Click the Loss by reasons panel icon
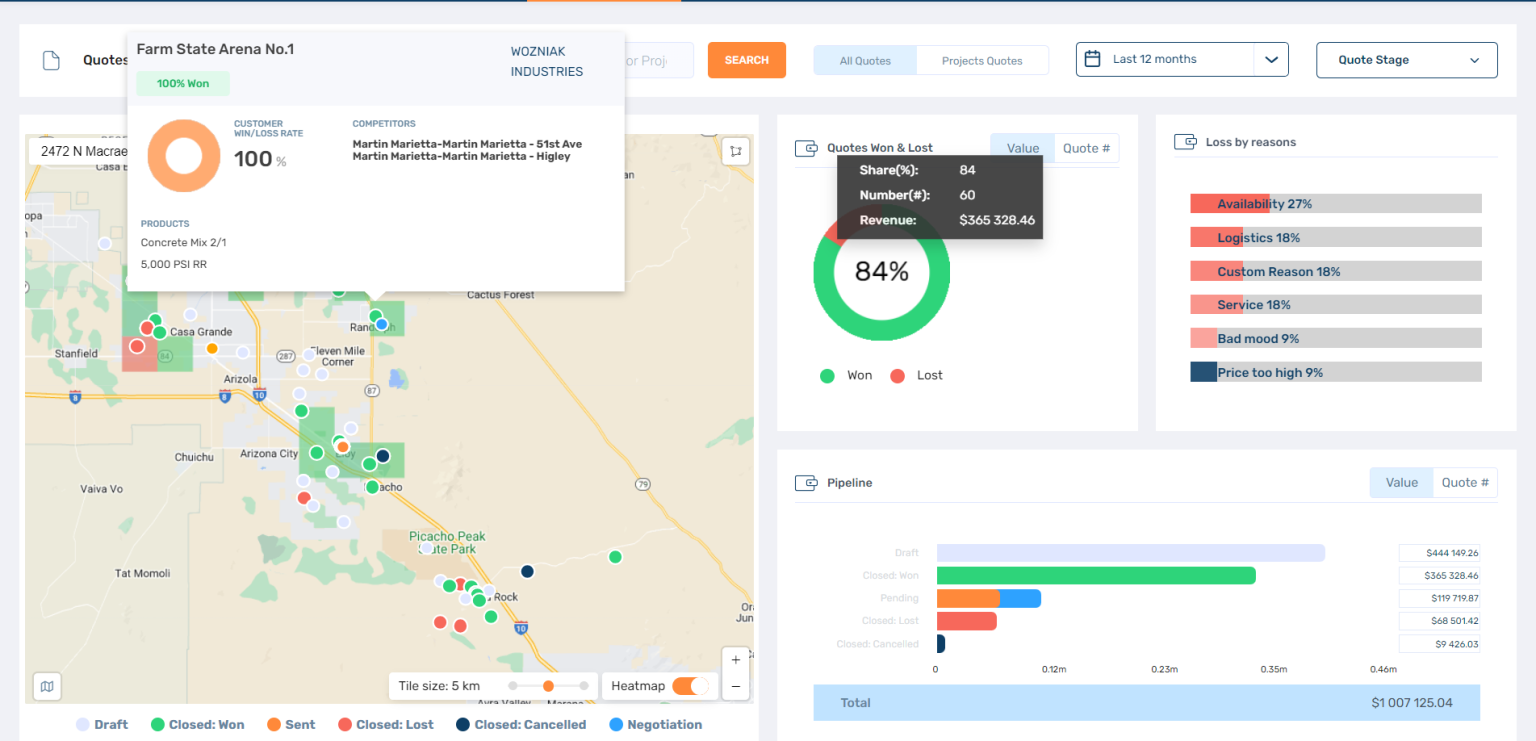 tap(1185, 142)
